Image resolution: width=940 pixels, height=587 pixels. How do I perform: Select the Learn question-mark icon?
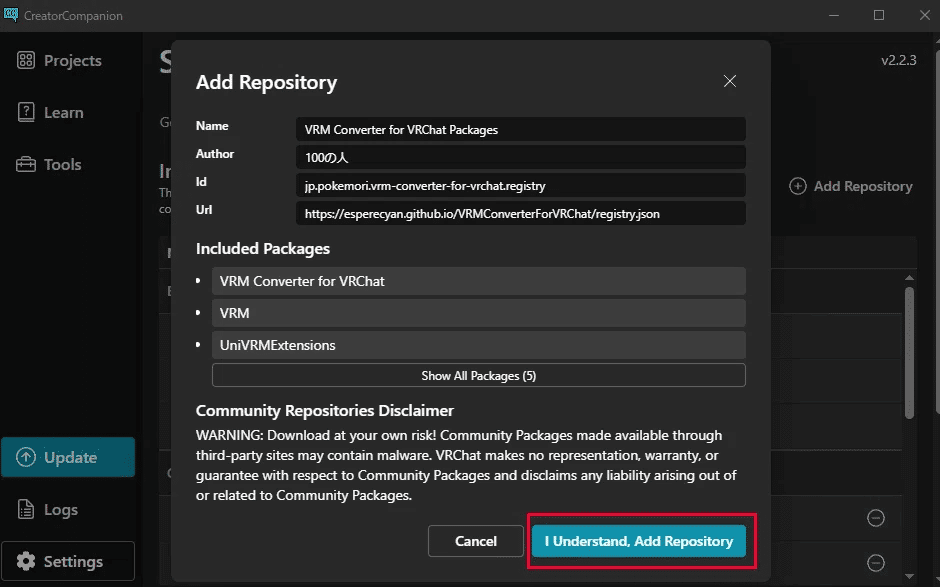pyautogui.click(x=28, y=112)
